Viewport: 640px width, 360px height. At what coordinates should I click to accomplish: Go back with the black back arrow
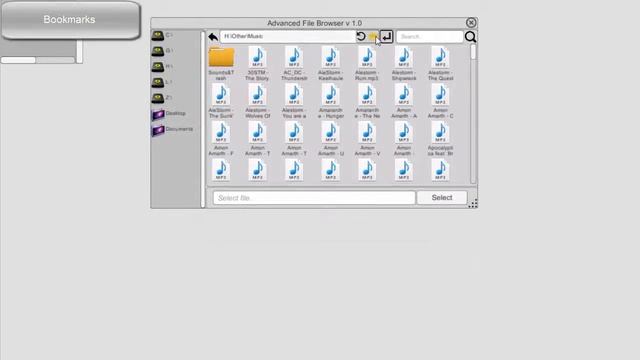pos(213,37)
